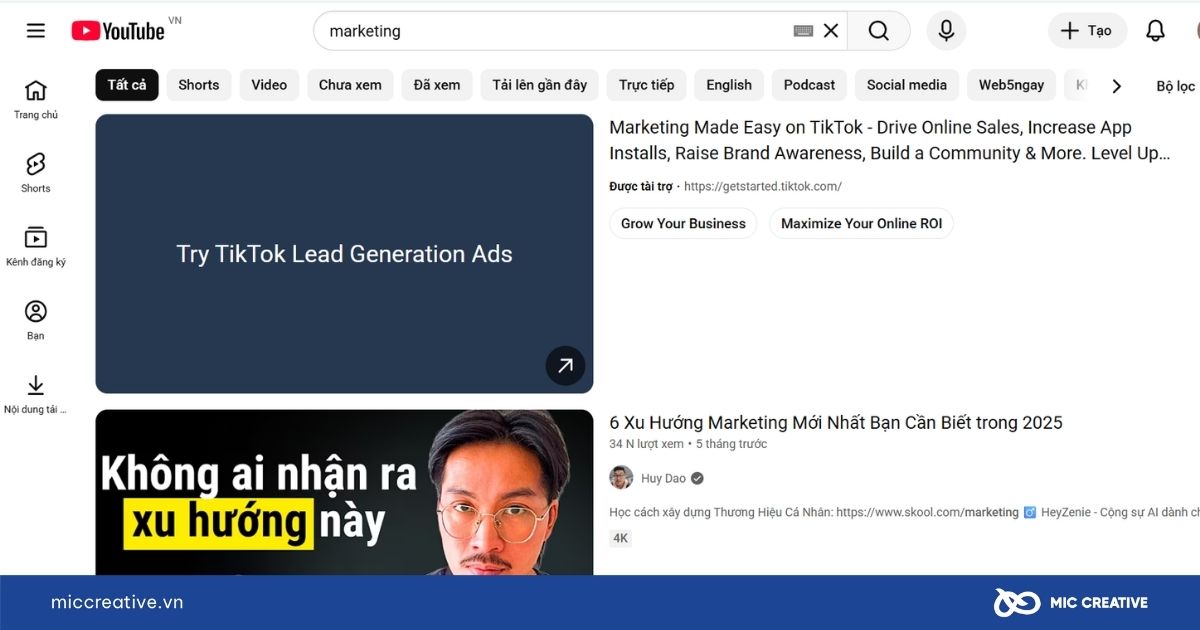This screenshot has height=630, width=1200.
Task: Switch to the Video filter tab
Action: (x=268, y=85)
